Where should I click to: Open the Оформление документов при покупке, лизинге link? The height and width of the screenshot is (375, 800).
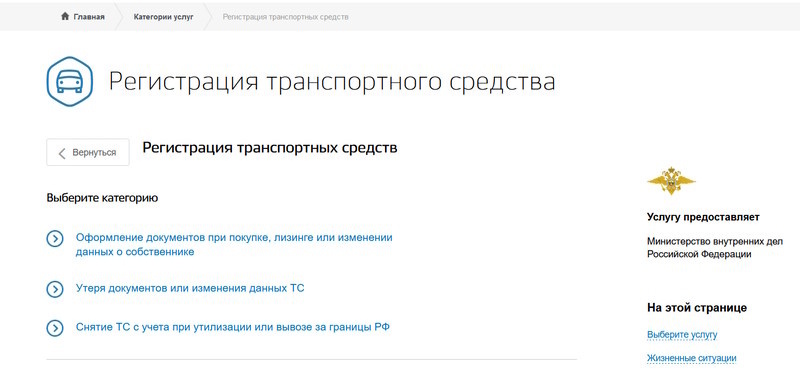234,244
